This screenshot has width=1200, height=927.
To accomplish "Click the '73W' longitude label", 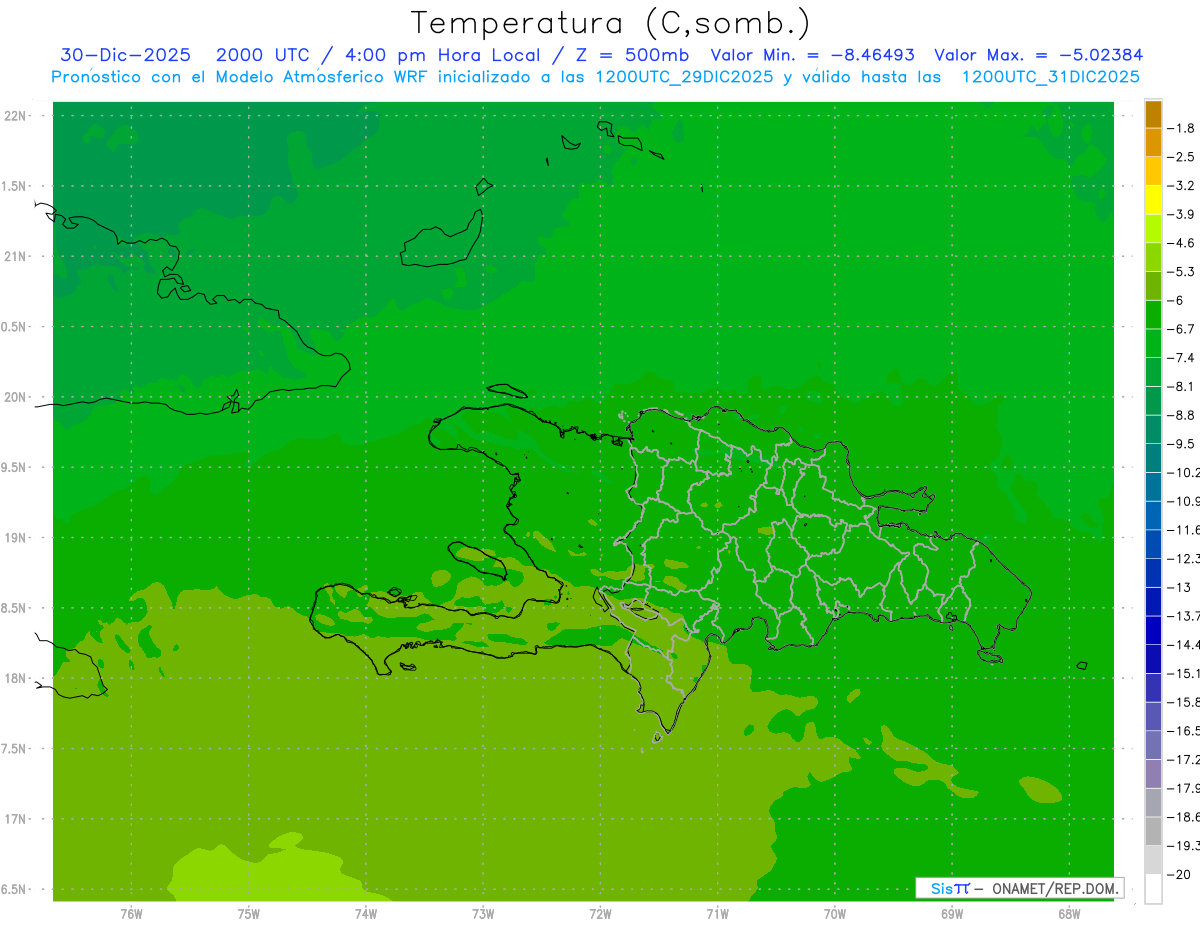I will 483,913.
